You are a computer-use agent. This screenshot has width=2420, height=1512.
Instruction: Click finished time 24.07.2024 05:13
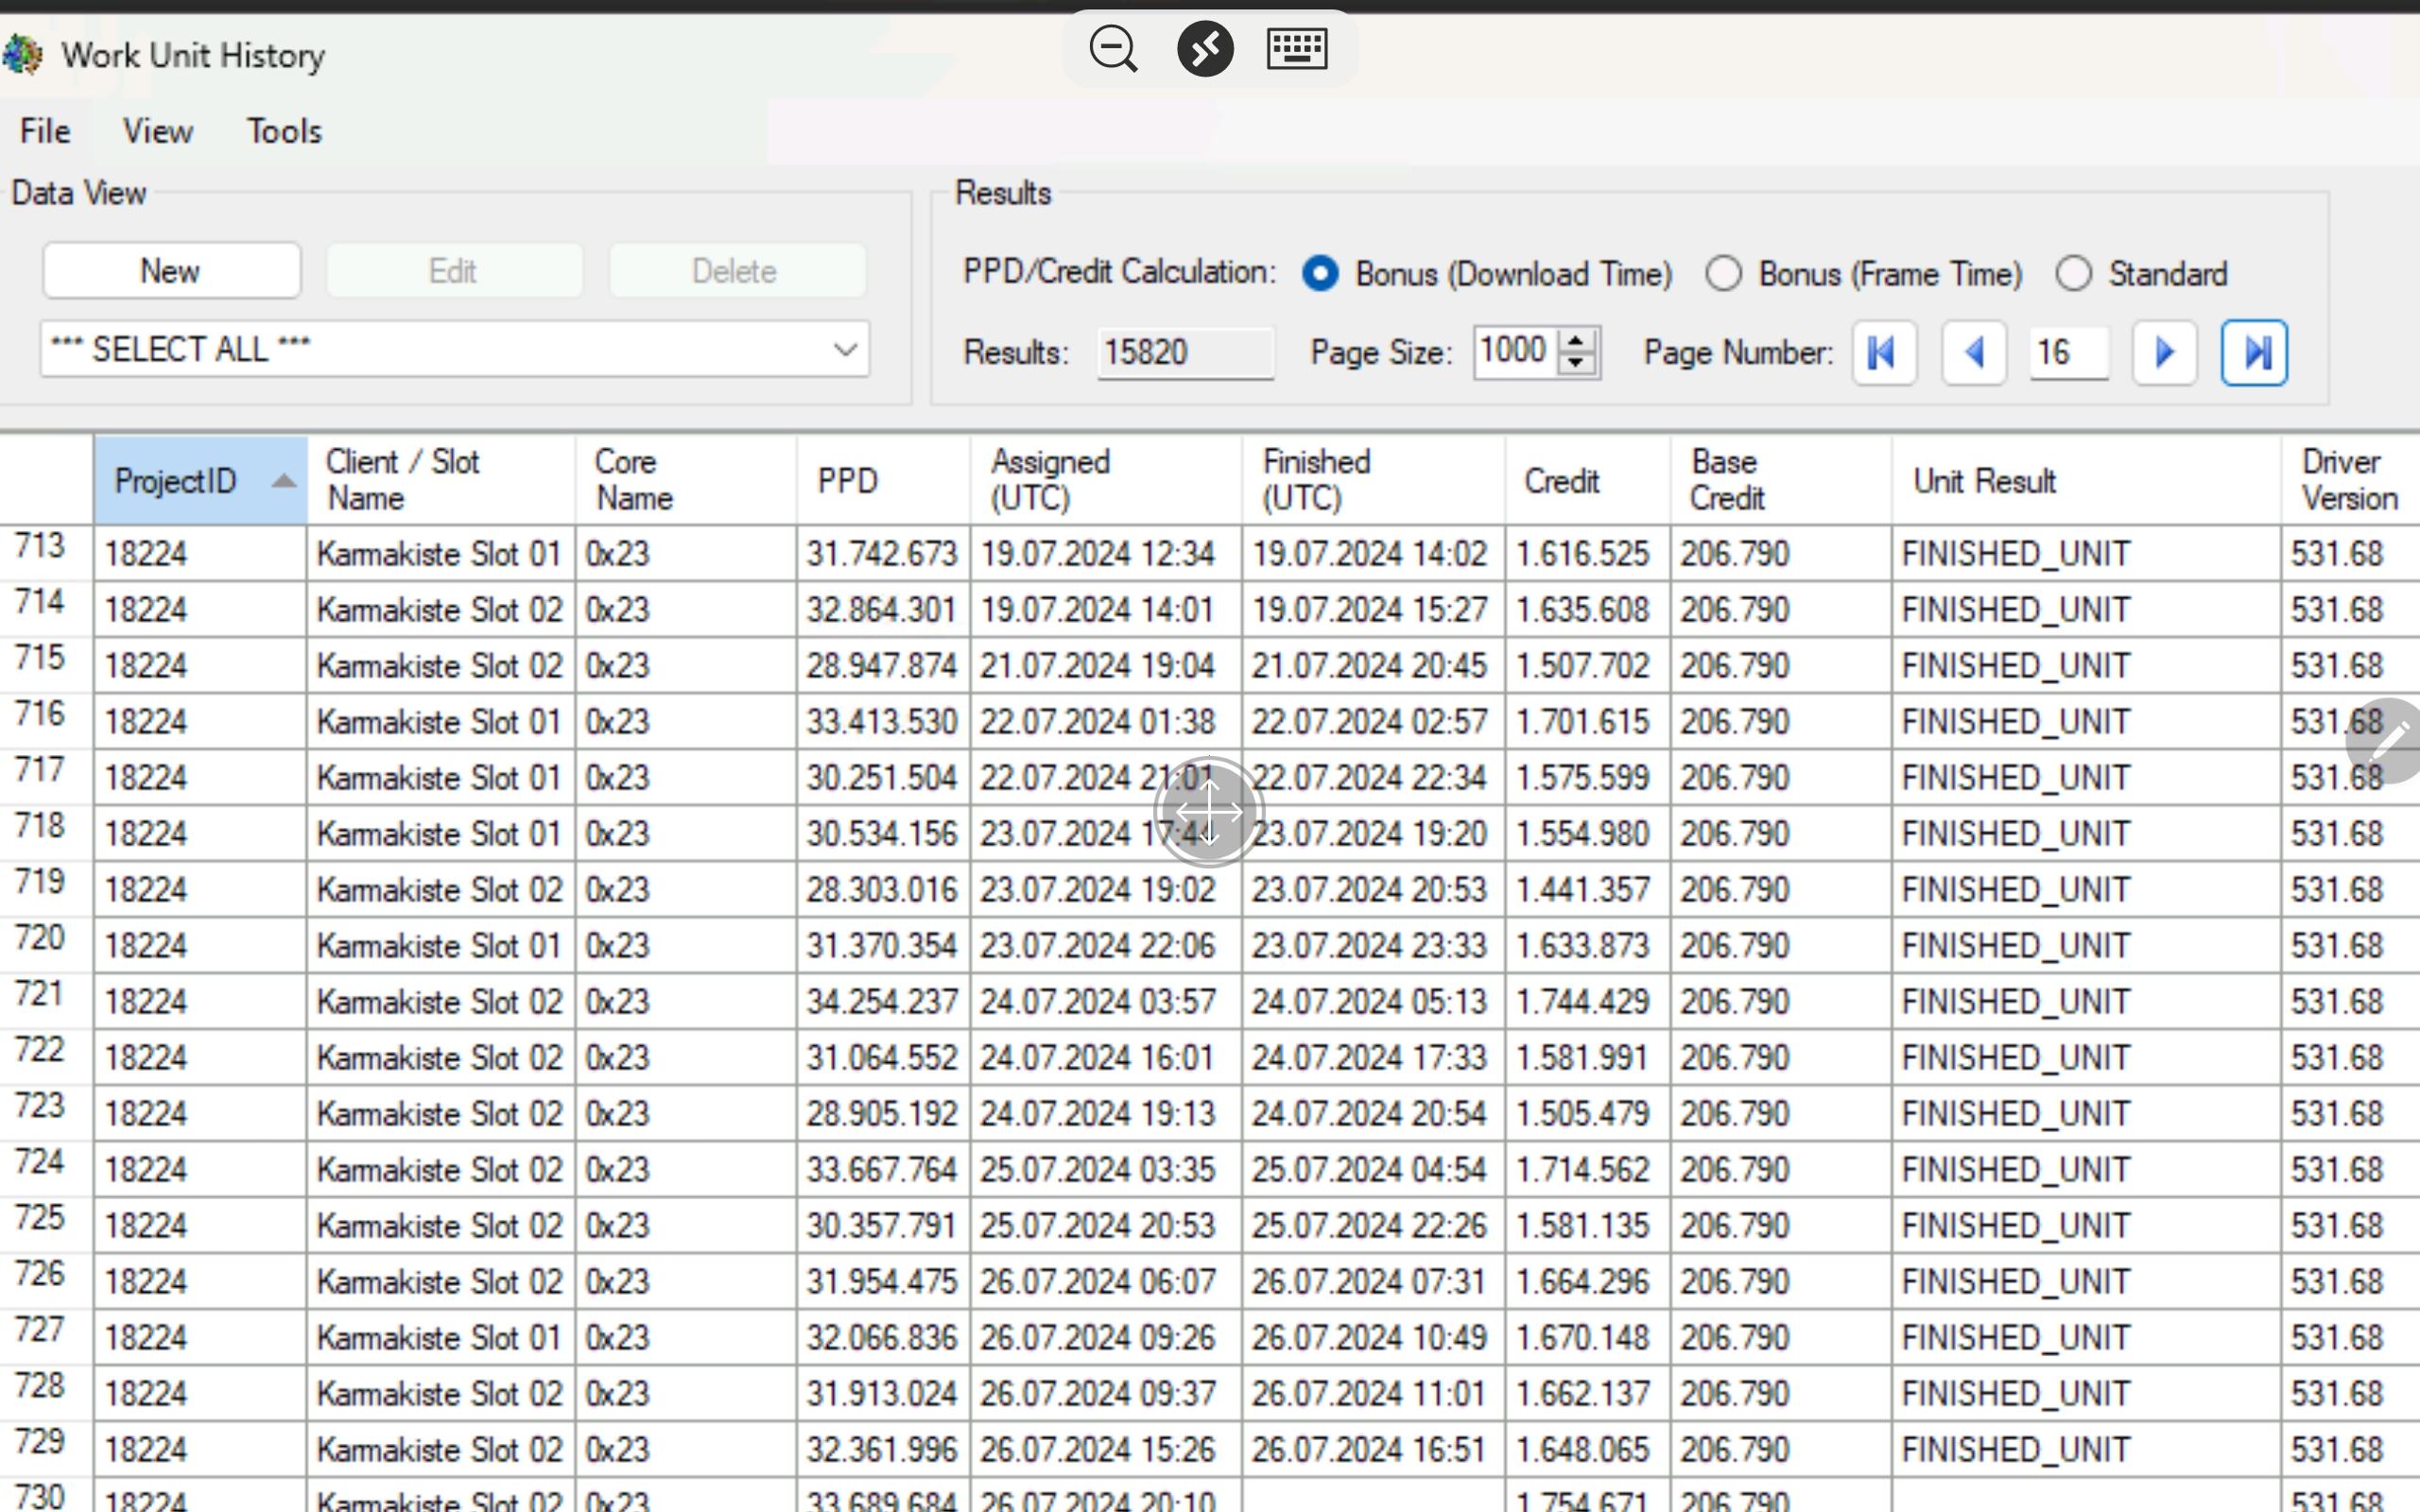click(x=1369, y=1002)
